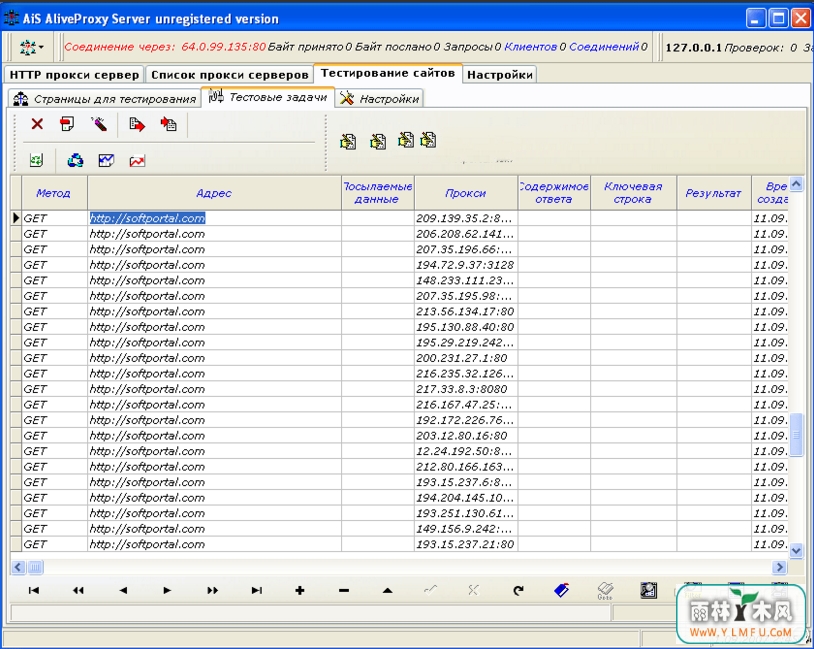Viewport: 814px width, 649px height.
Task: Click the red line chart icon
Action: click(x=137, y=161)
